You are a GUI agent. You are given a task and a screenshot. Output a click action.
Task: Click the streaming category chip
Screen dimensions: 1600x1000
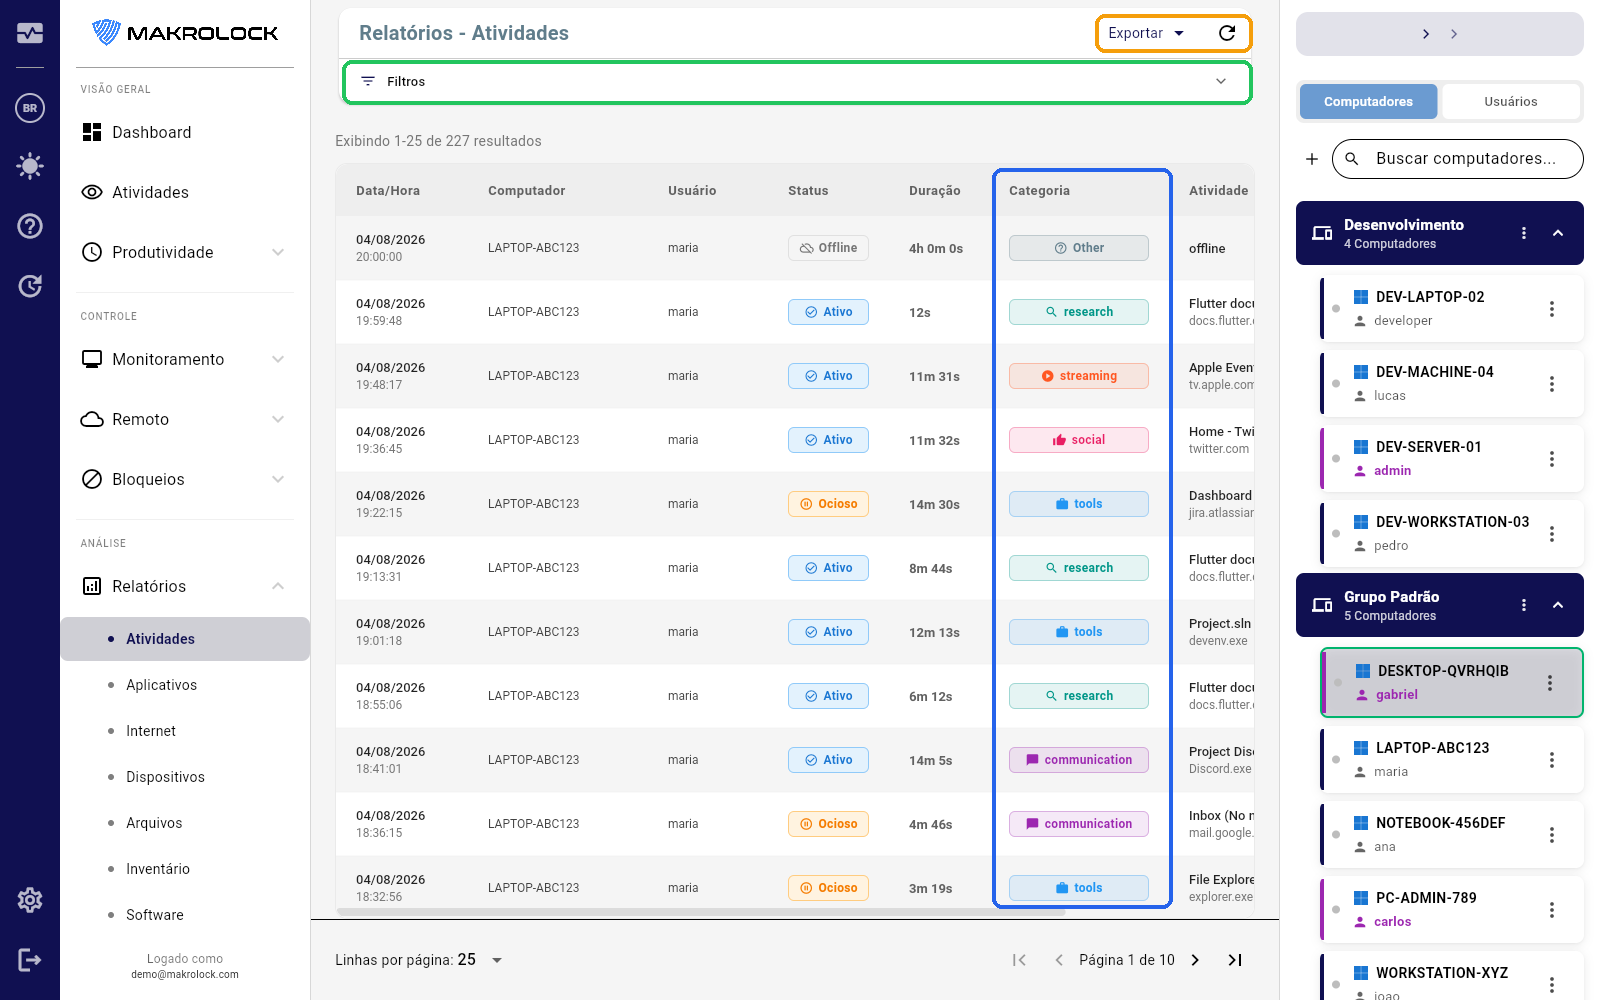coord(1079,376)
